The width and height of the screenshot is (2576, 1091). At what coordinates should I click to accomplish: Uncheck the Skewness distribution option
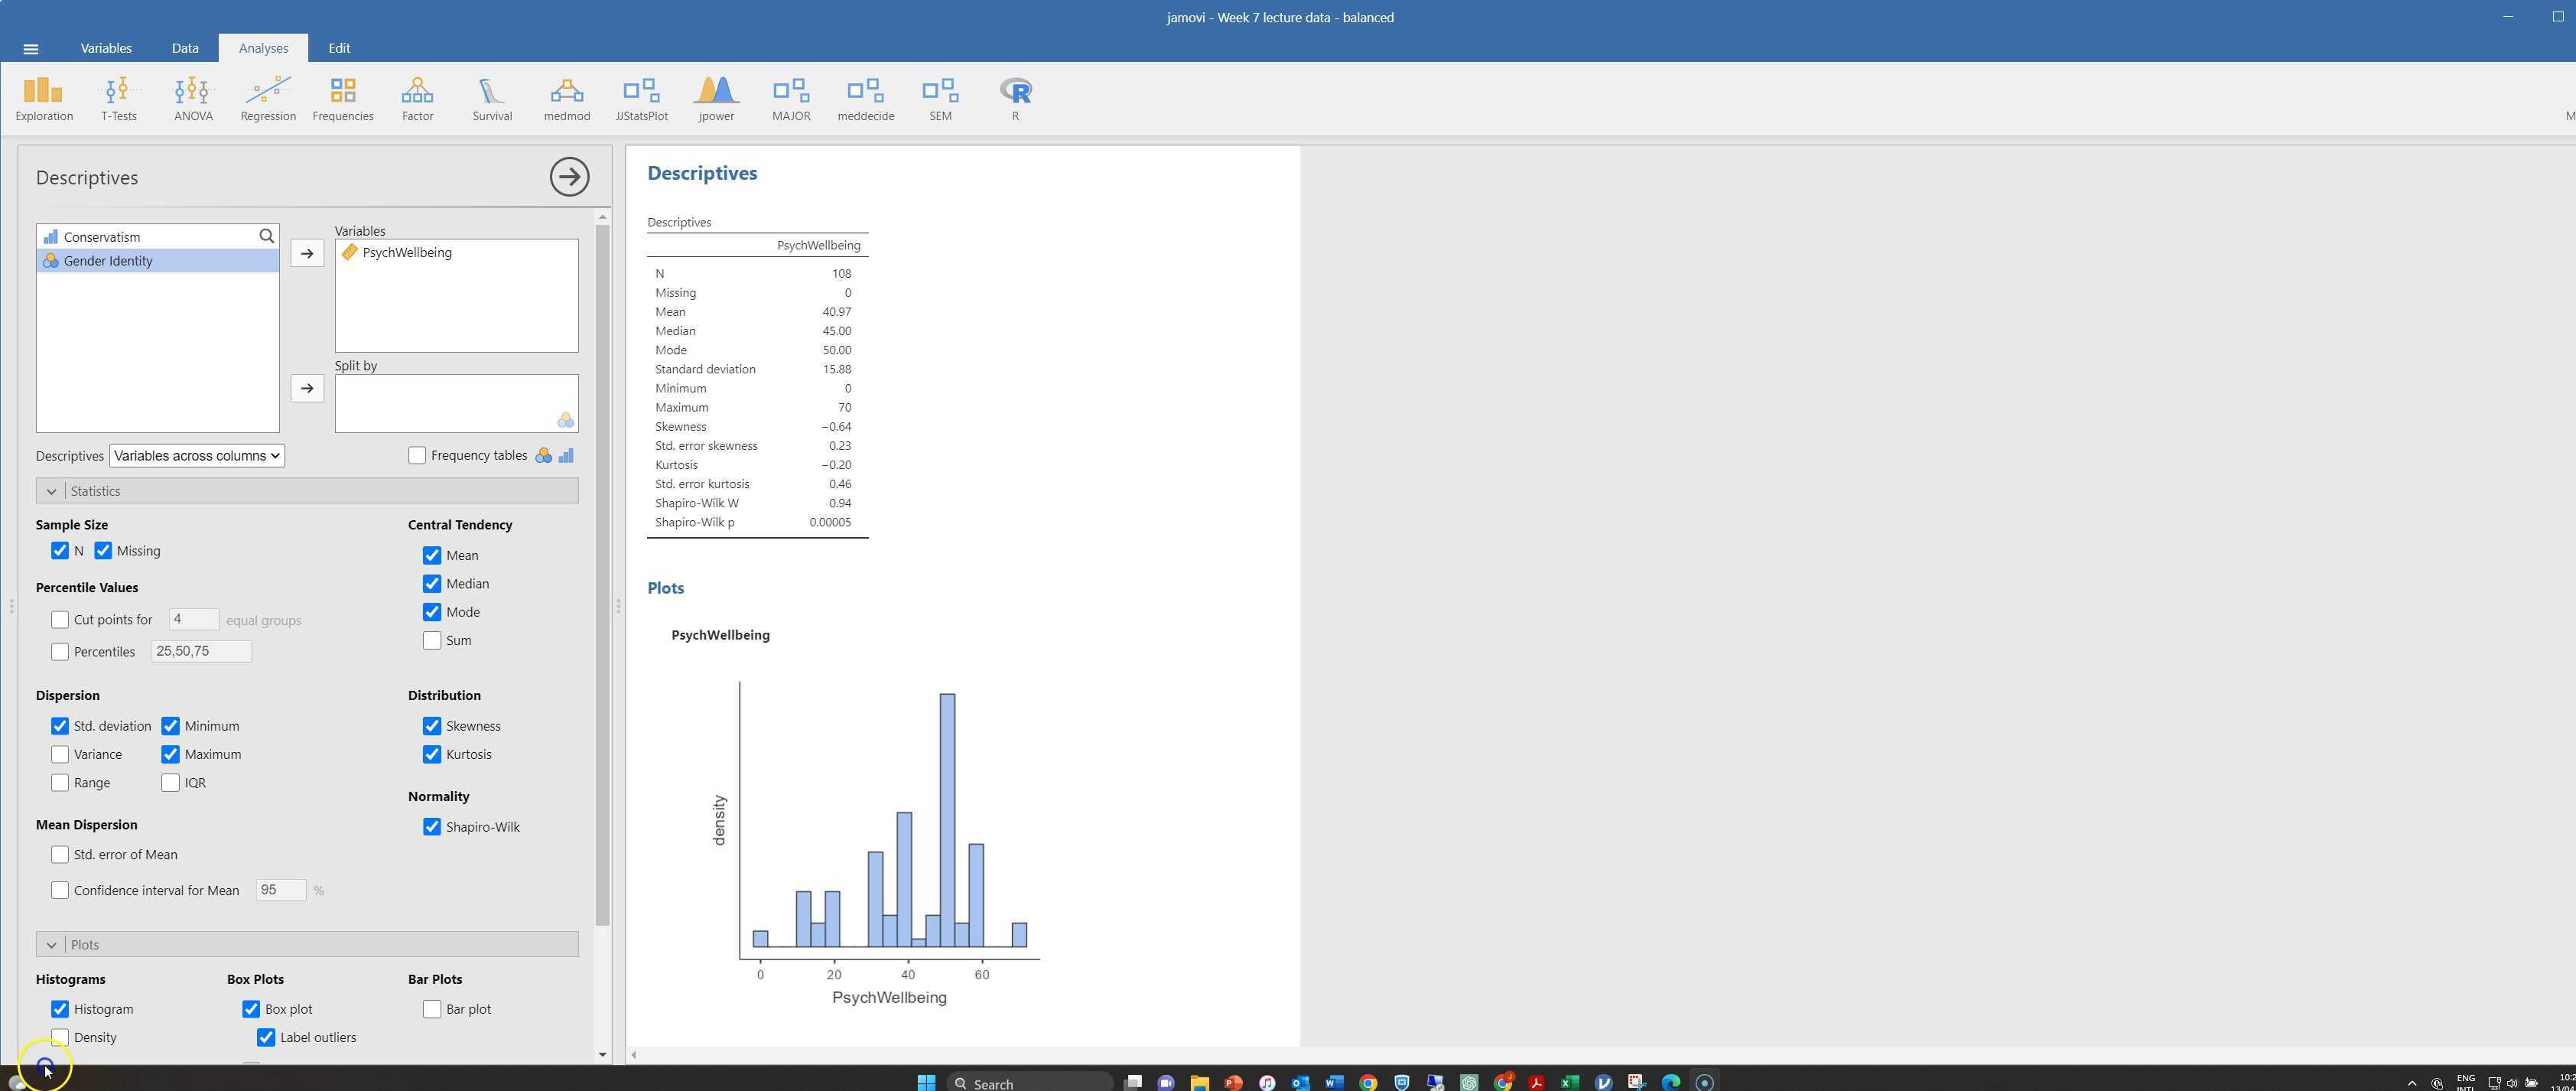tap(432, 726)
